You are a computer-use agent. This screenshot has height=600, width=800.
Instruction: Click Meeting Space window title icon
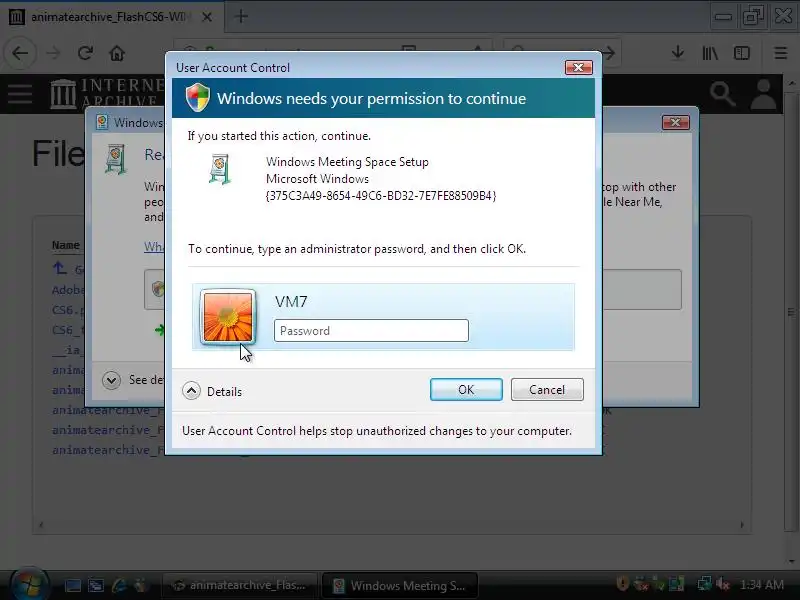click(102, 122)
